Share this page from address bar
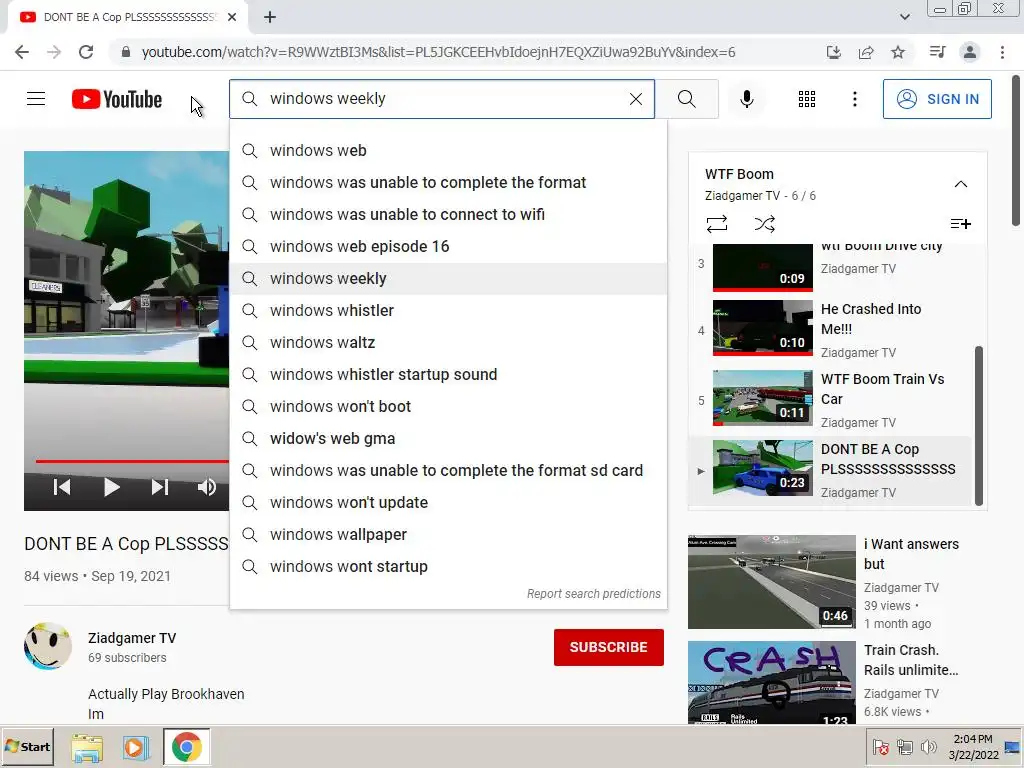1024x768 pixels. pyautogui.click(x=866, y=52)
